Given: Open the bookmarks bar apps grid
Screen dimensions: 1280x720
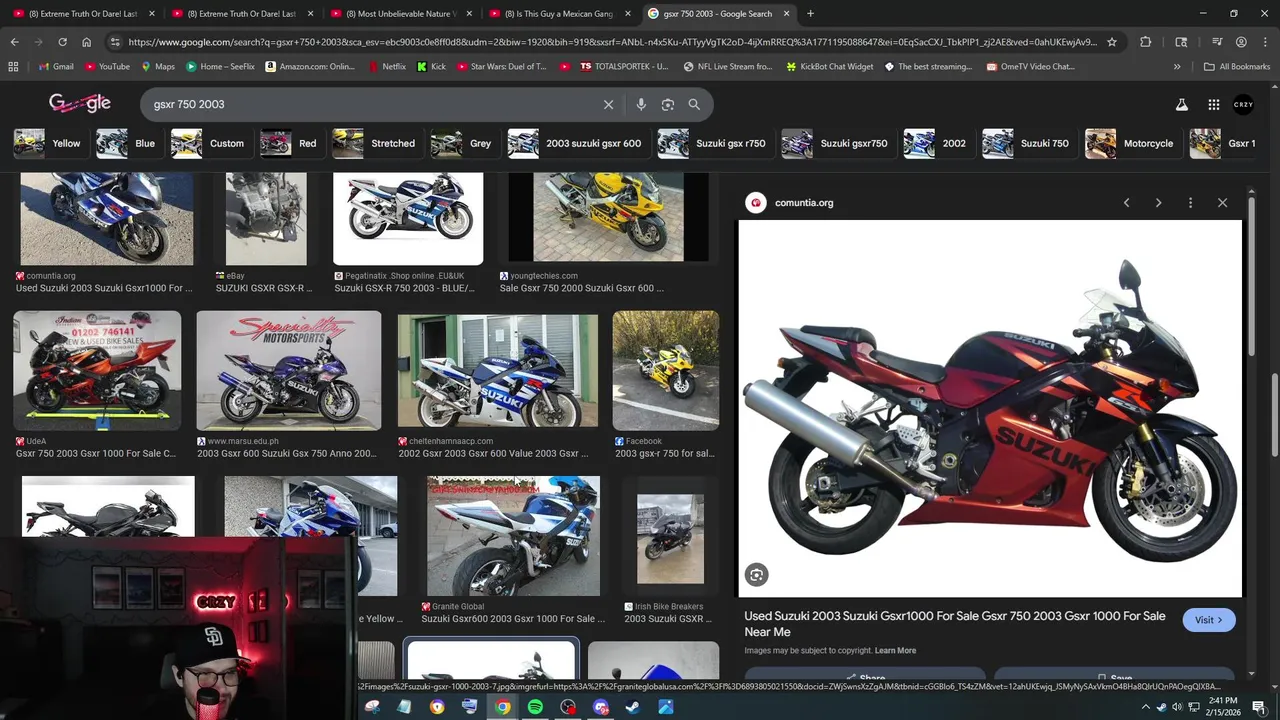Looking at the screenshot, I should [13, 66].
